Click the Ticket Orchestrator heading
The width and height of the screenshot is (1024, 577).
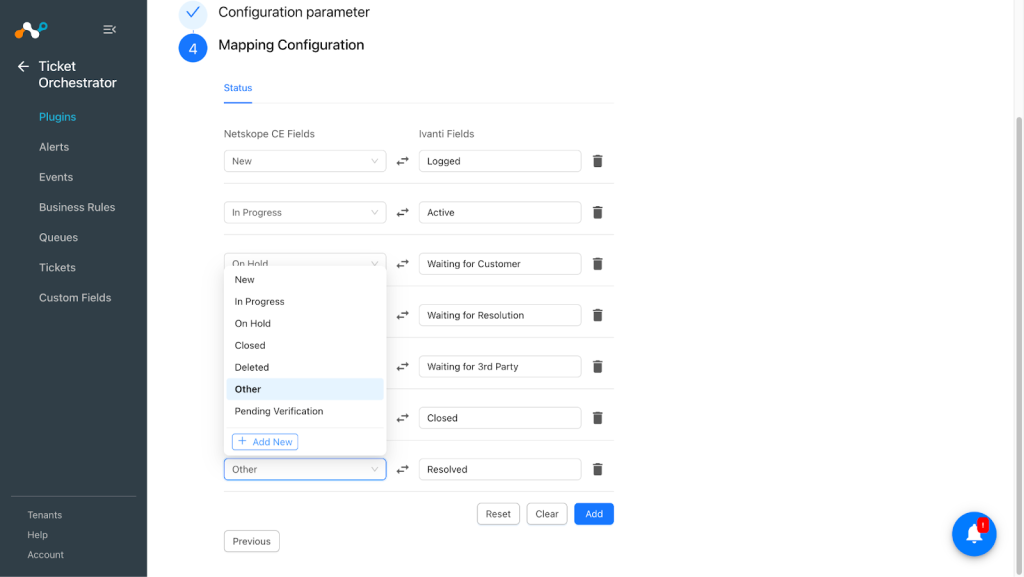pyautogui.click(x=77, y=74)
